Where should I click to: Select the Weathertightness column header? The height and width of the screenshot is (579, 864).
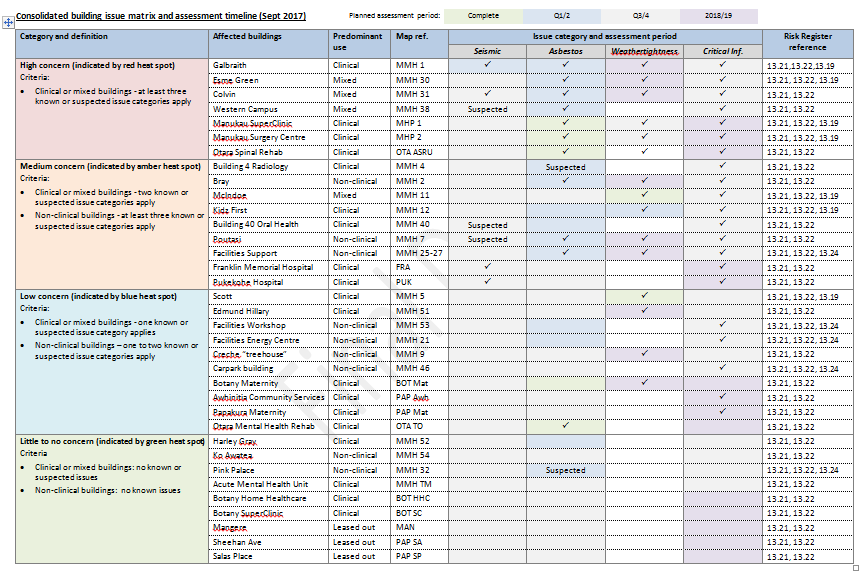644,50
